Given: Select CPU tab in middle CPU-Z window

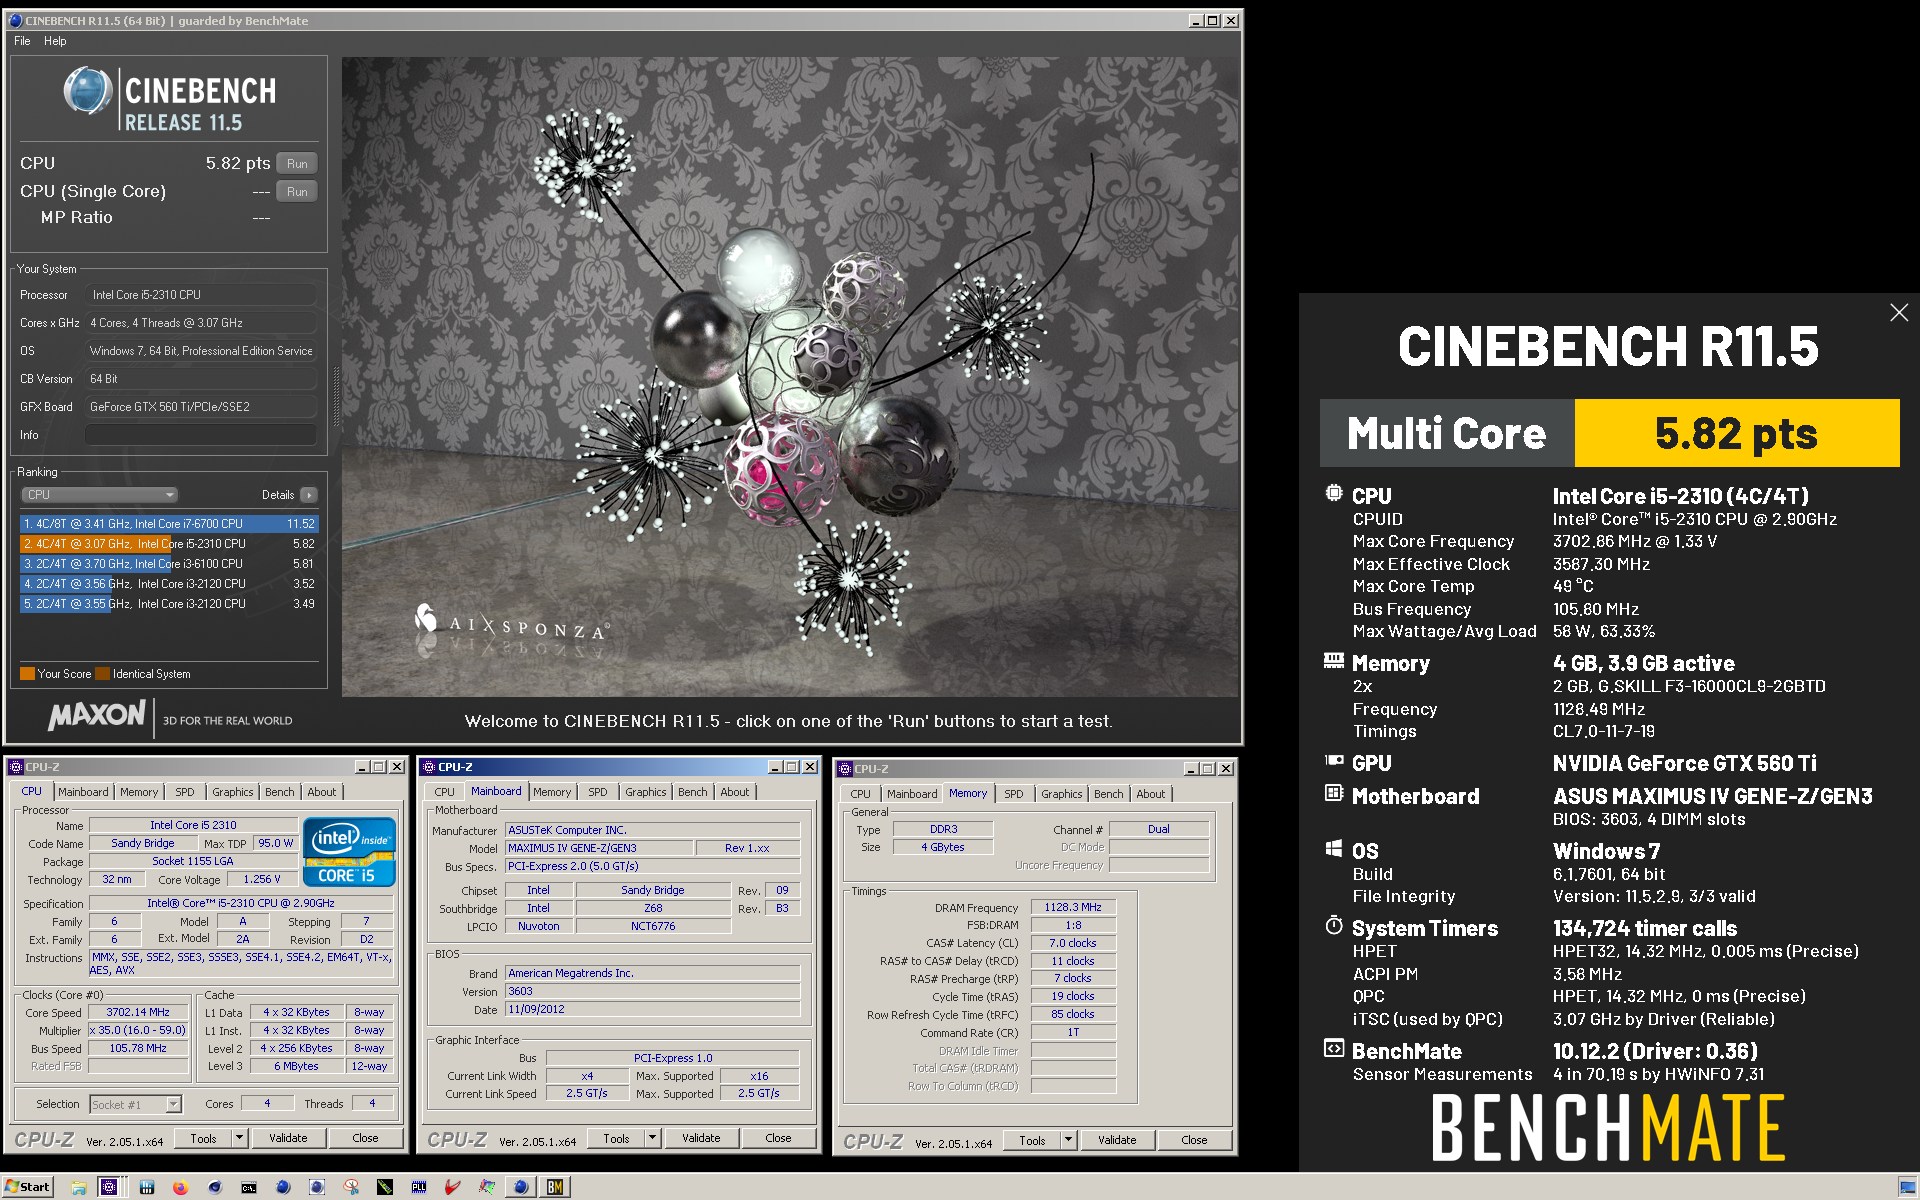Looking at the screenshot, I should point(444,792).
